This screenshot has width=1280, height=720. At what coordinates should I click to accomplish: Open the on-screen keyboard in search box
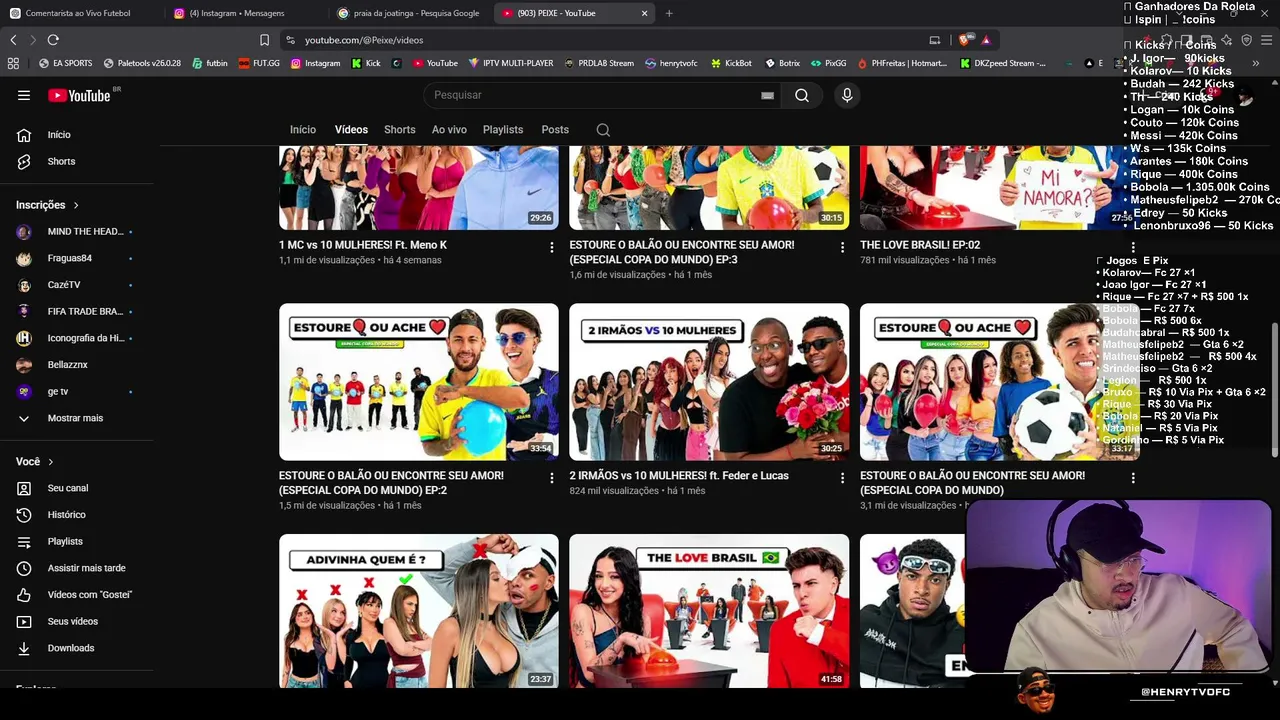point(767,95)
